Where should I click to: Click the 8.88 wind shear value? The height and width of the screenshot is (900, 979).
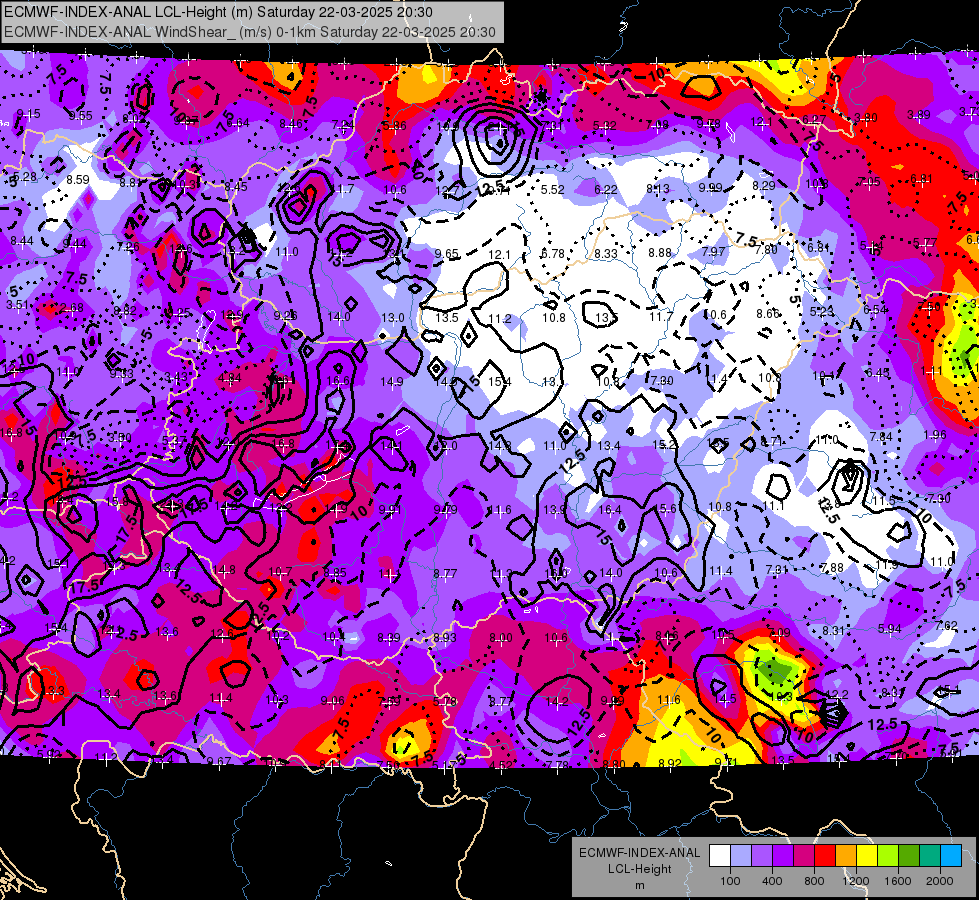pyautogui.click(x=660, y=252)
